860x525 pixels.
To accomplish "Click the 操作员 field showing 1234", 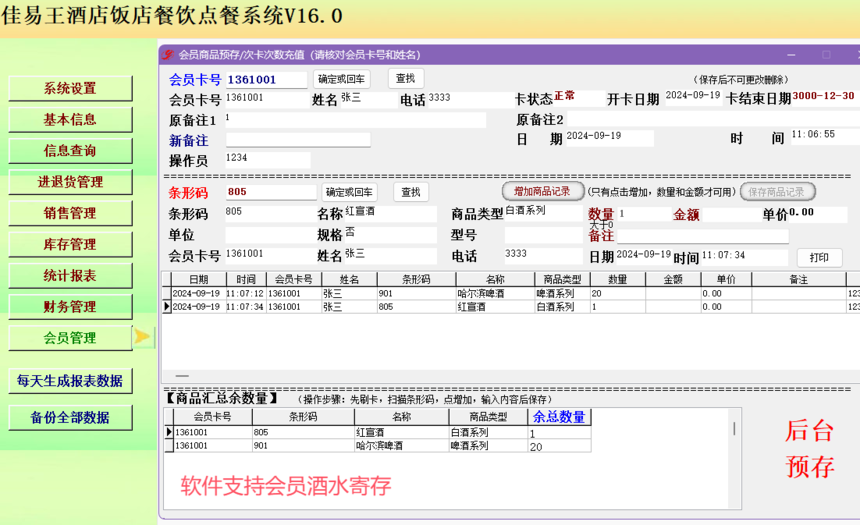I will (x=268, y=160).
